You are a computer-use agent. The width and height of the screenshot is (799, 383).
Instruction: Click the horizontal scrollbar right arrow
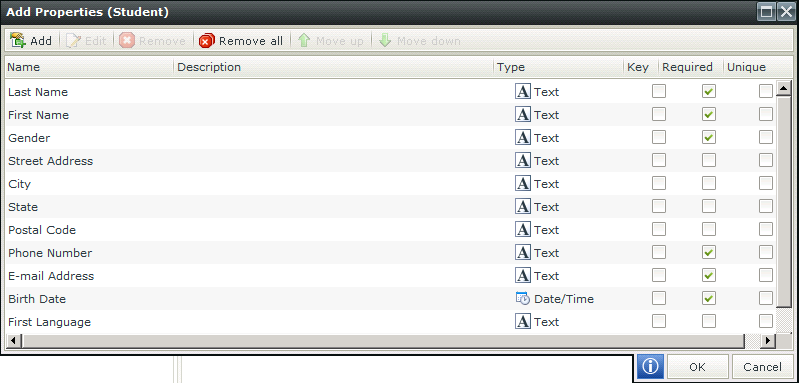pyautogui.click(x=767, y=340)
